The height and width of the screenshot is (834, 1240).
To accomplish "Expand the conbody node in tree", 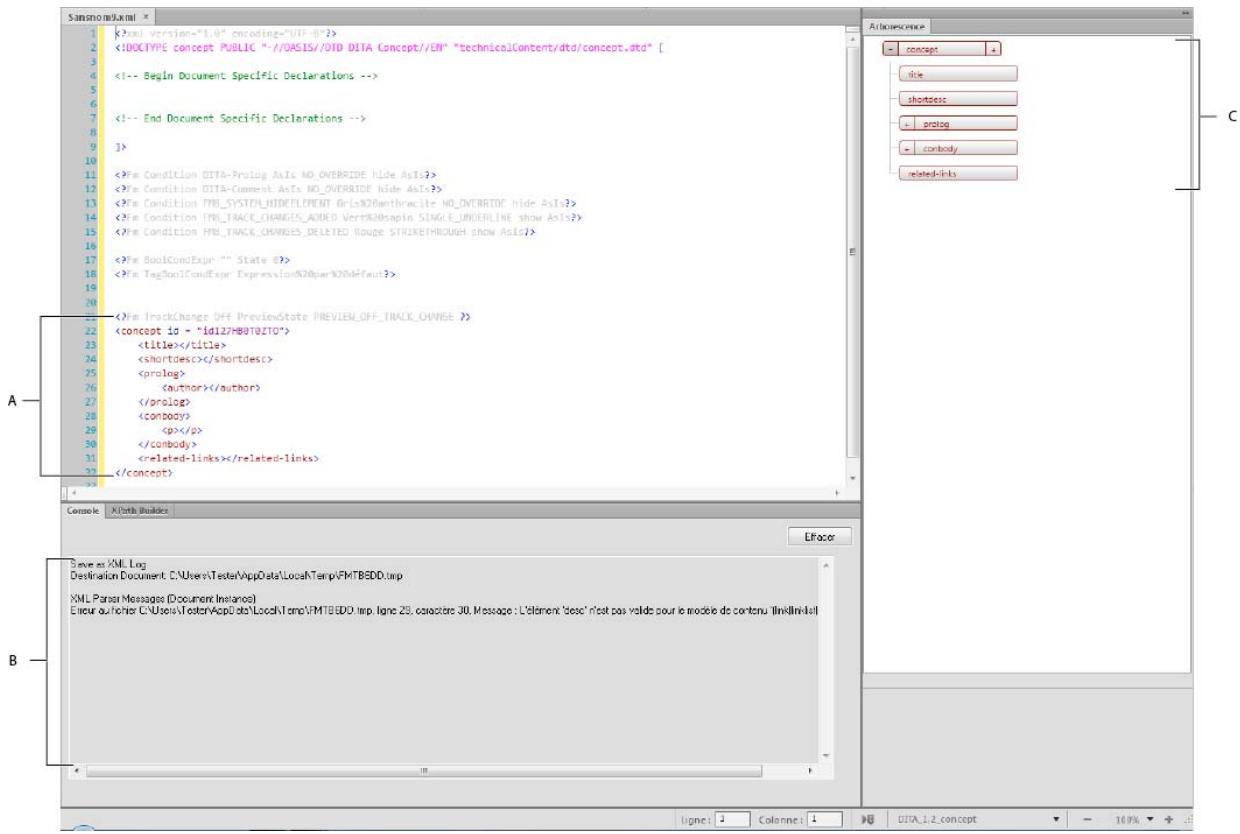I will [907, 149].
